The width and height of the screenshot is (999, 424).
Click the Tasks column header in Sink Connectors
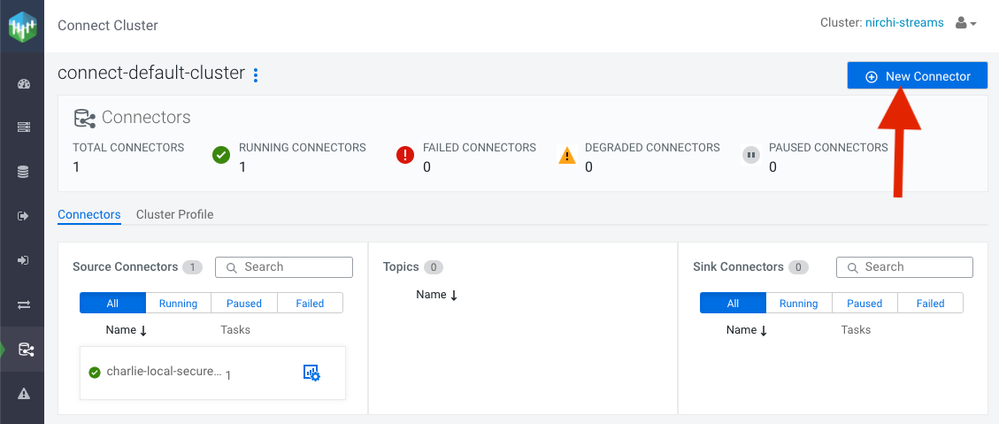pos(856,330)
